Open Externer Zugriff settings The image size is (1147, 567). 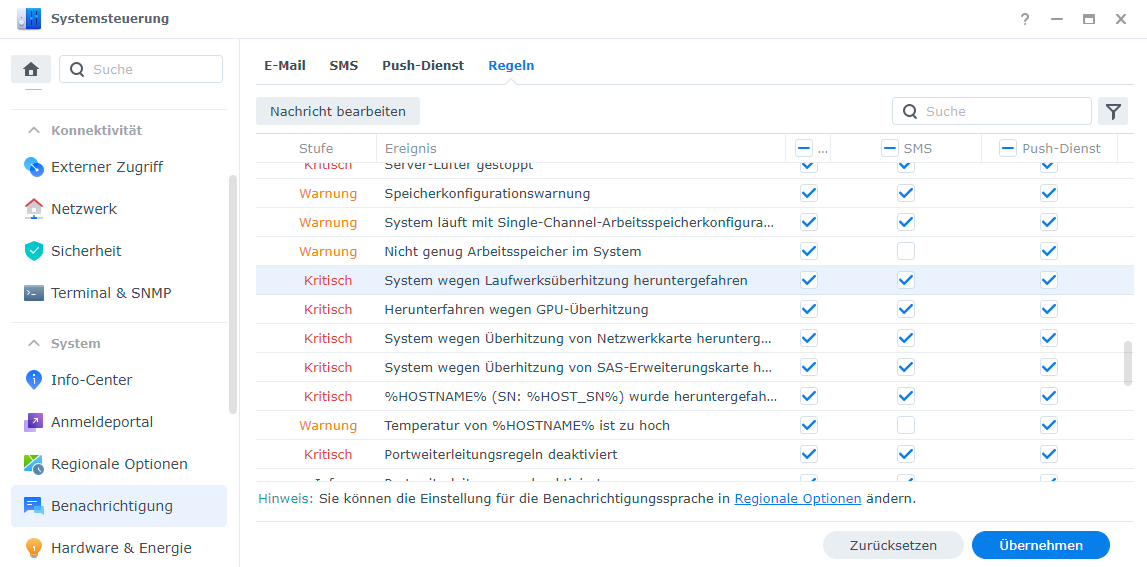point(106,167)
